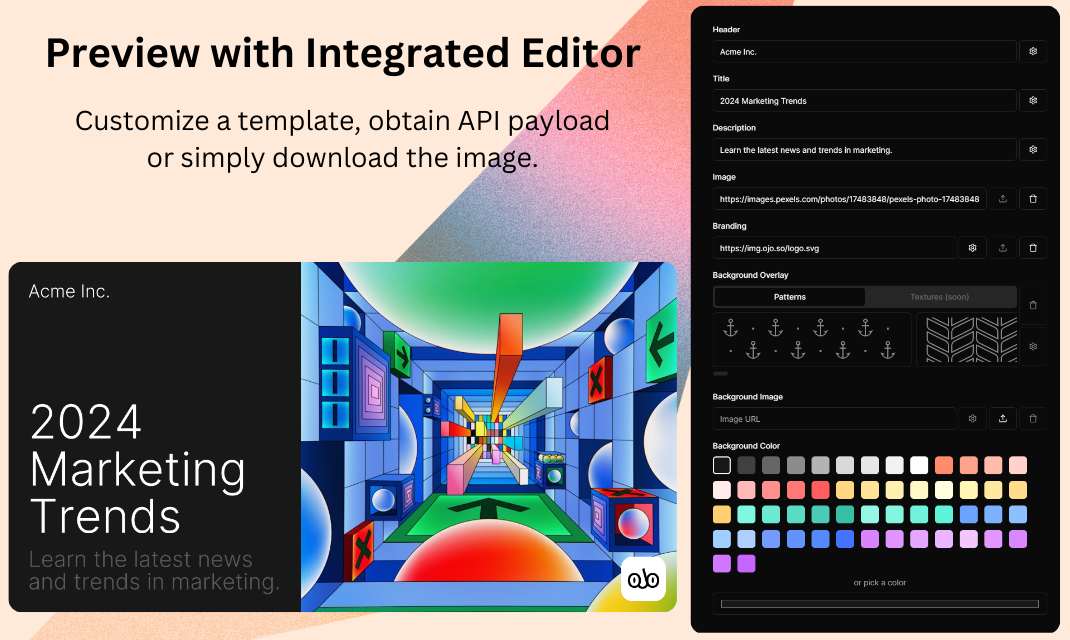Click the Branding input with logo.svg URL
Viewport: 1070px width, 640px height.
[835, 248]
